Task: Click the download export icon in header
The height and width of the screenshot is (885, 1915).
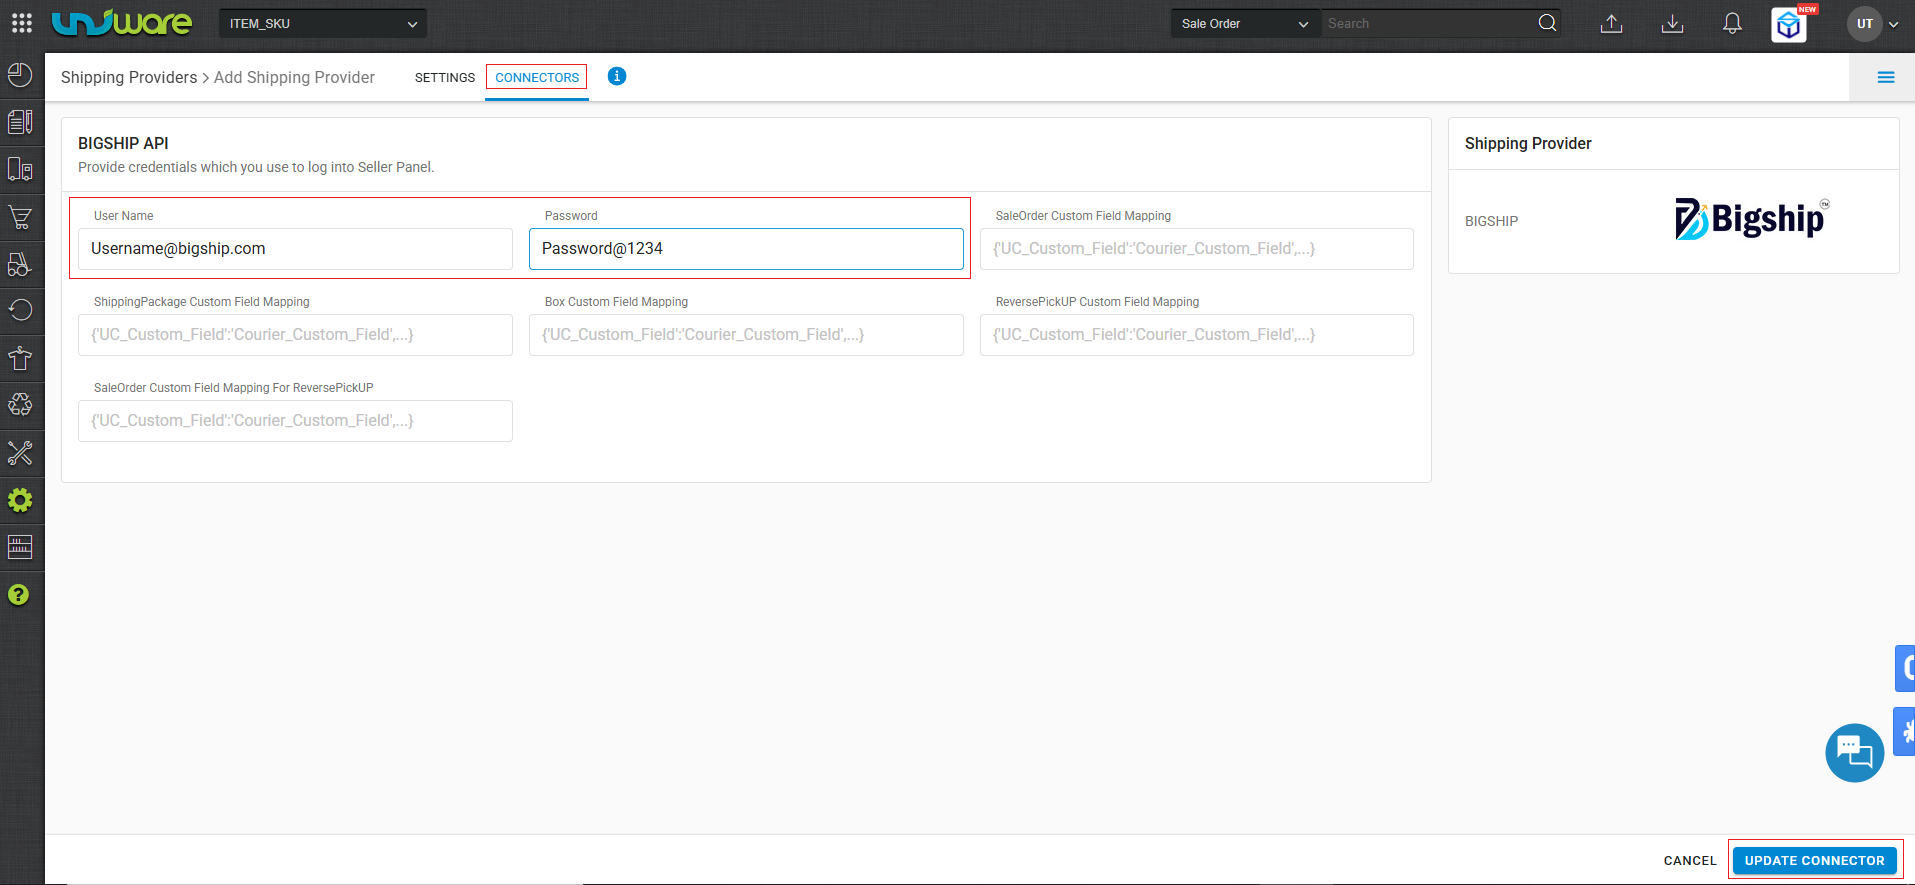Action: coord(1672,23)
